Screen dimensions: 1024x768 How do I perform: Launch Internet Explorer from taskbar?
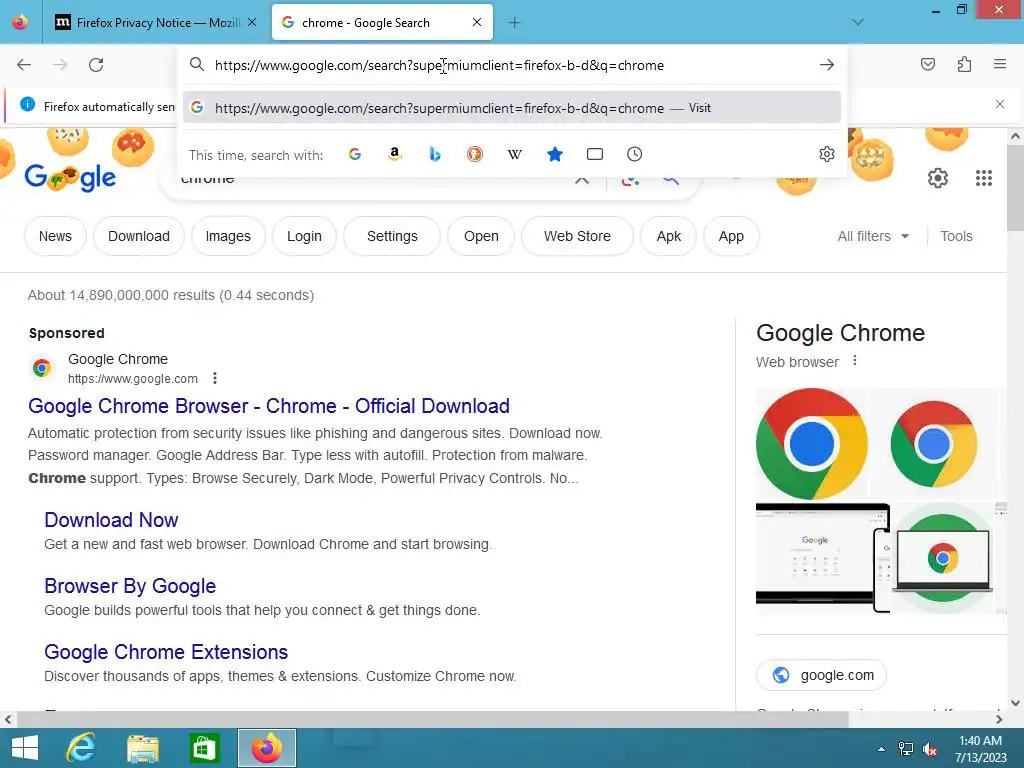click(x=82, y=748)
